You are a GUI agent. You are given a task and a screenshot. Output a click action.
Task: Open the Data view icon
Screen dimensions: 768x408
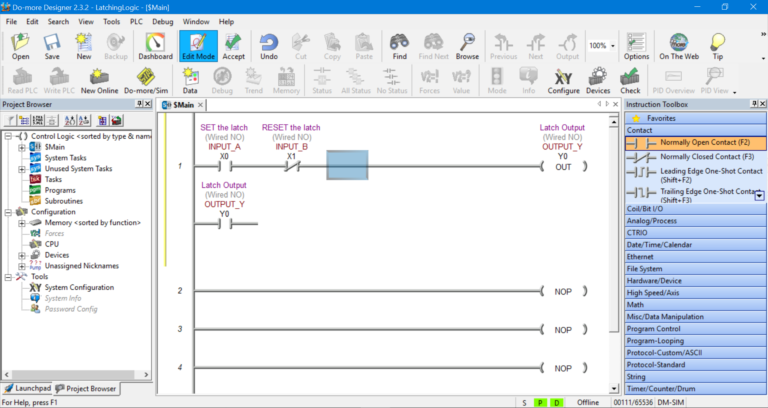coord(190,82)
